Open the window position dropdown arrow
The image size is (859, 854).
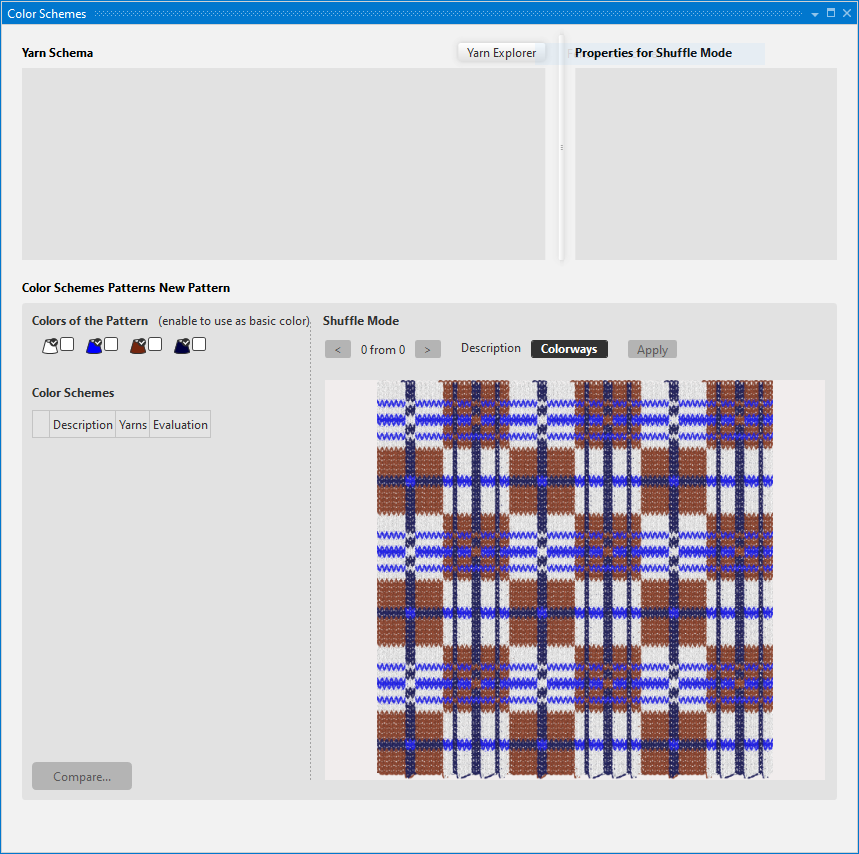pos(816,14)
